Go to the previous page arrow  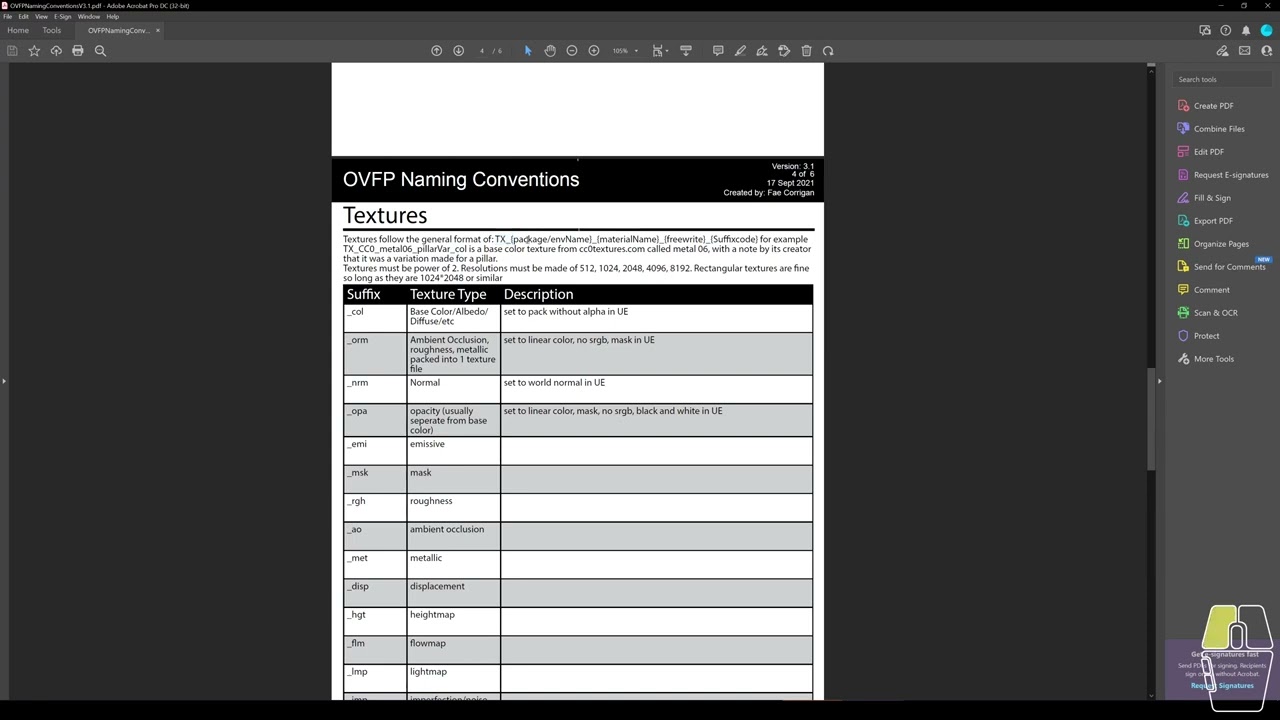(436, 51)
